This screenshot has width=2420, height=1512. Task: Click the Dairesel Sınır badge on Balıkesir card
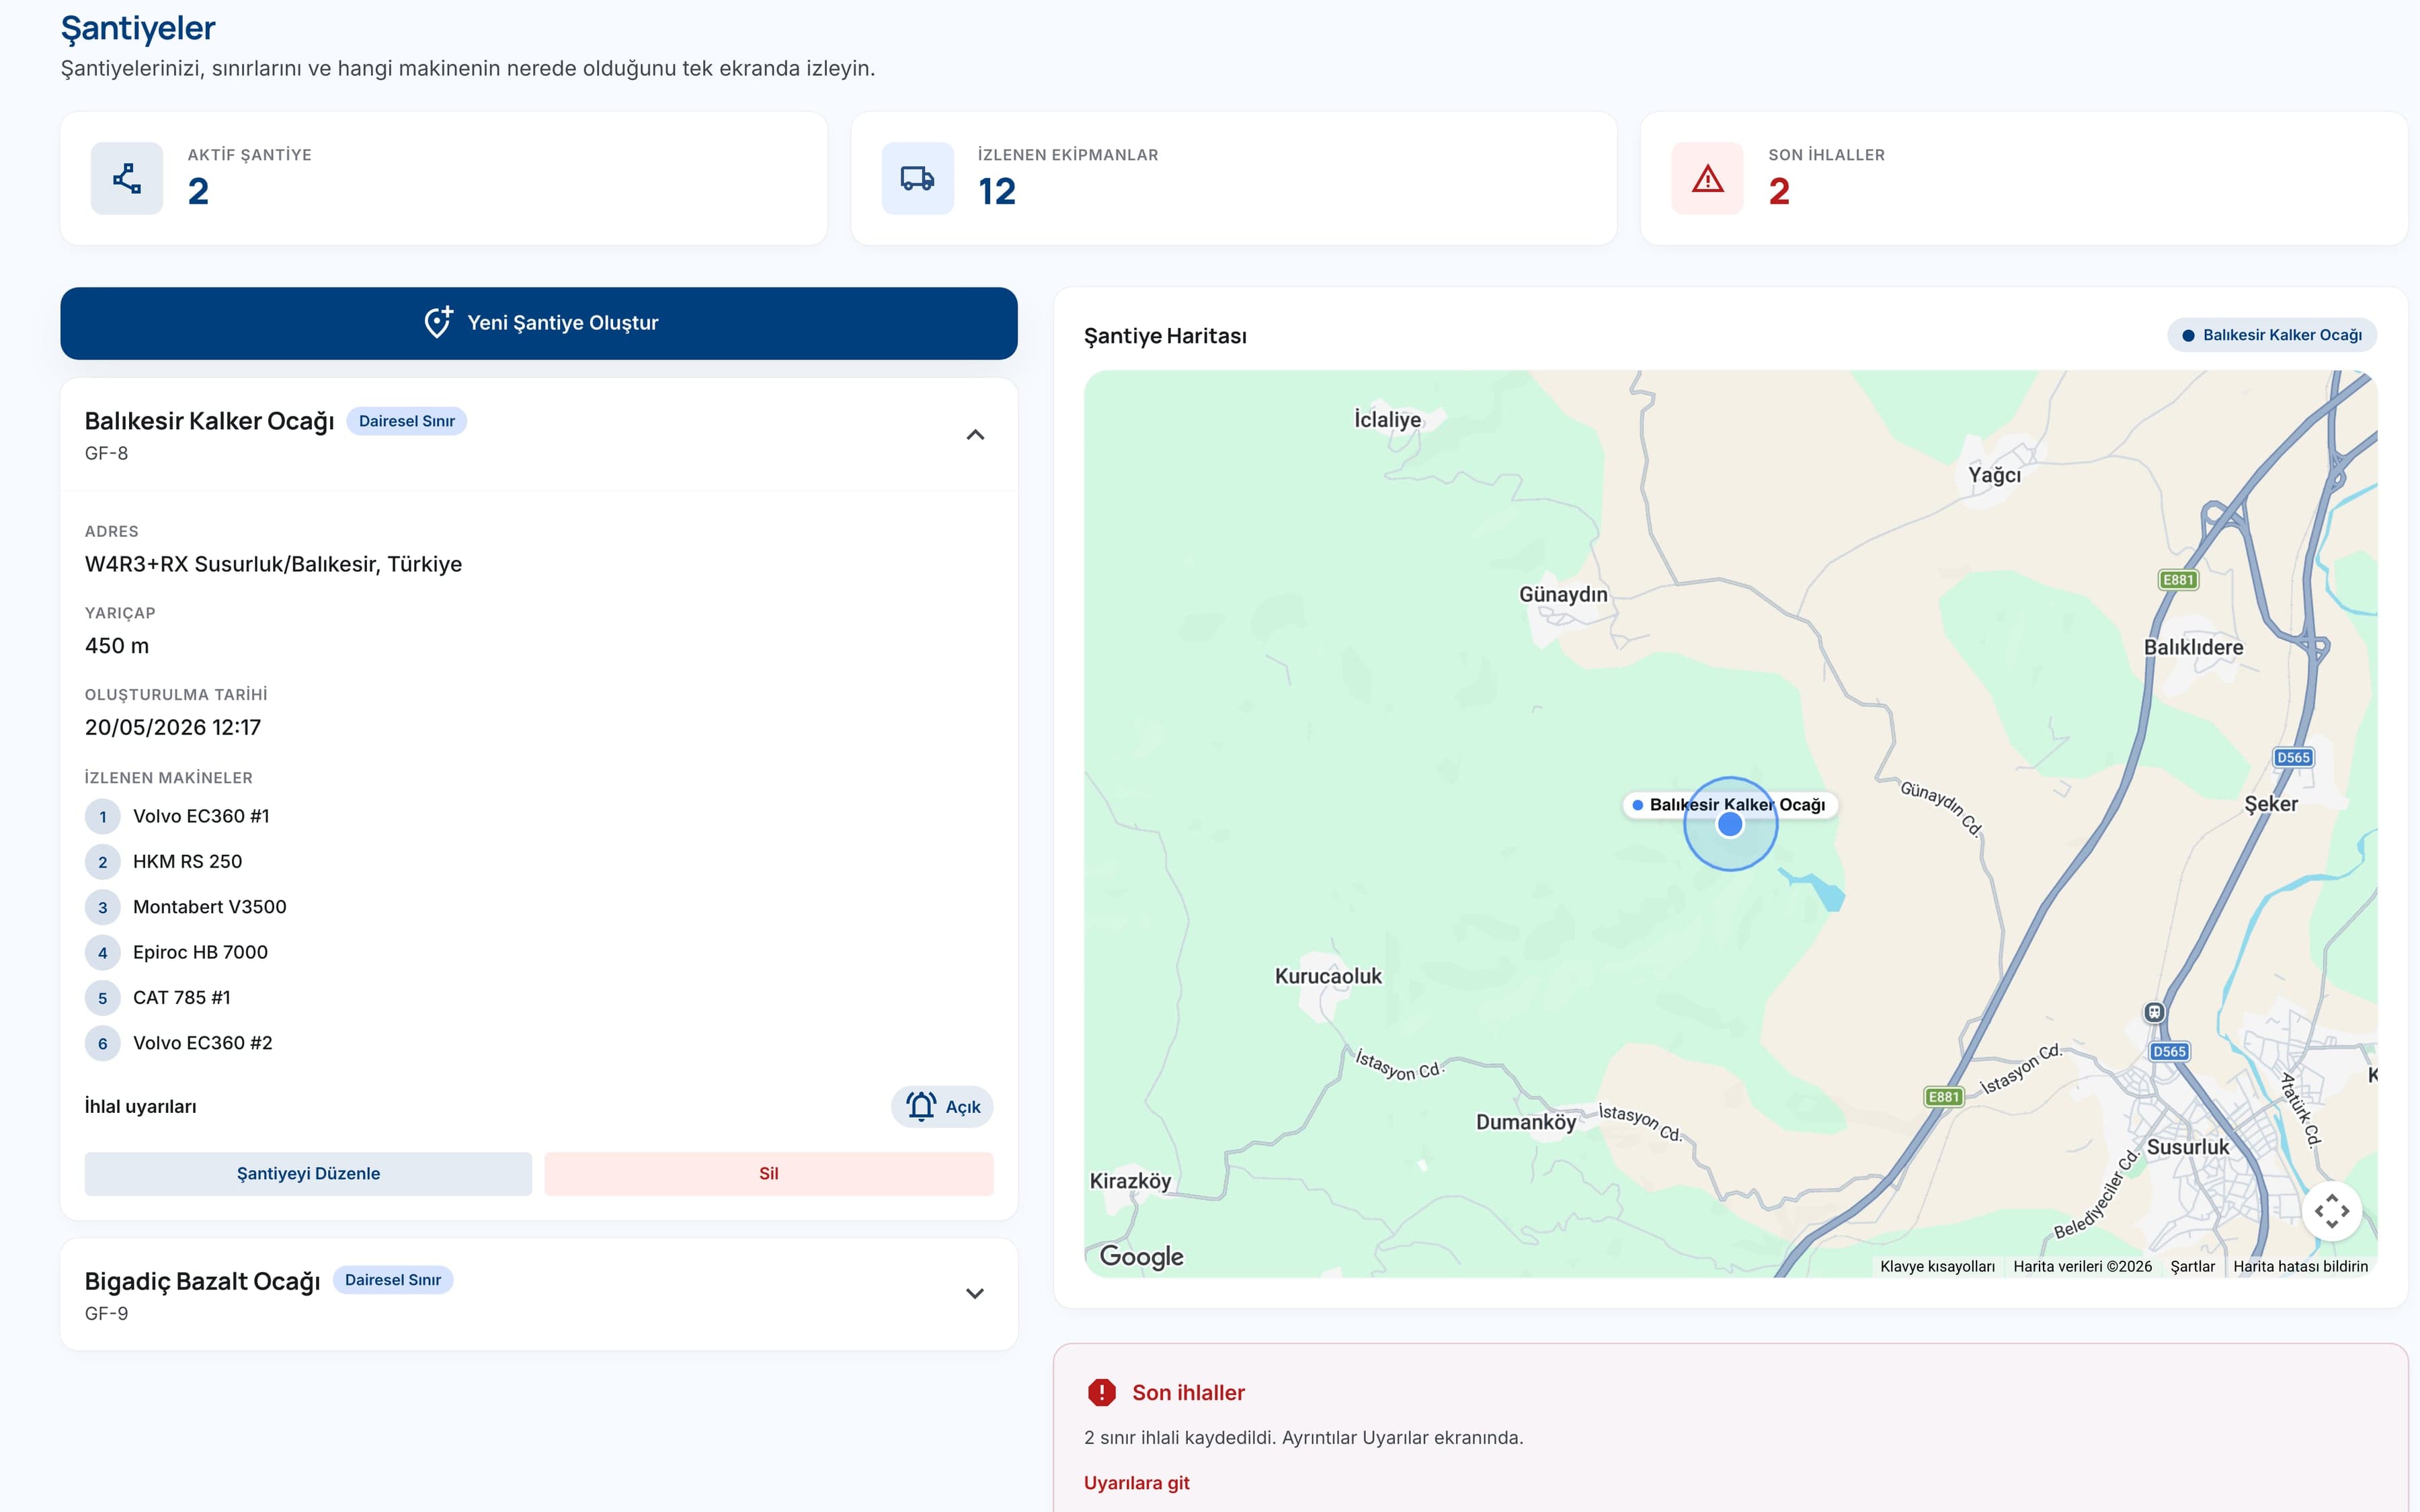407,421
